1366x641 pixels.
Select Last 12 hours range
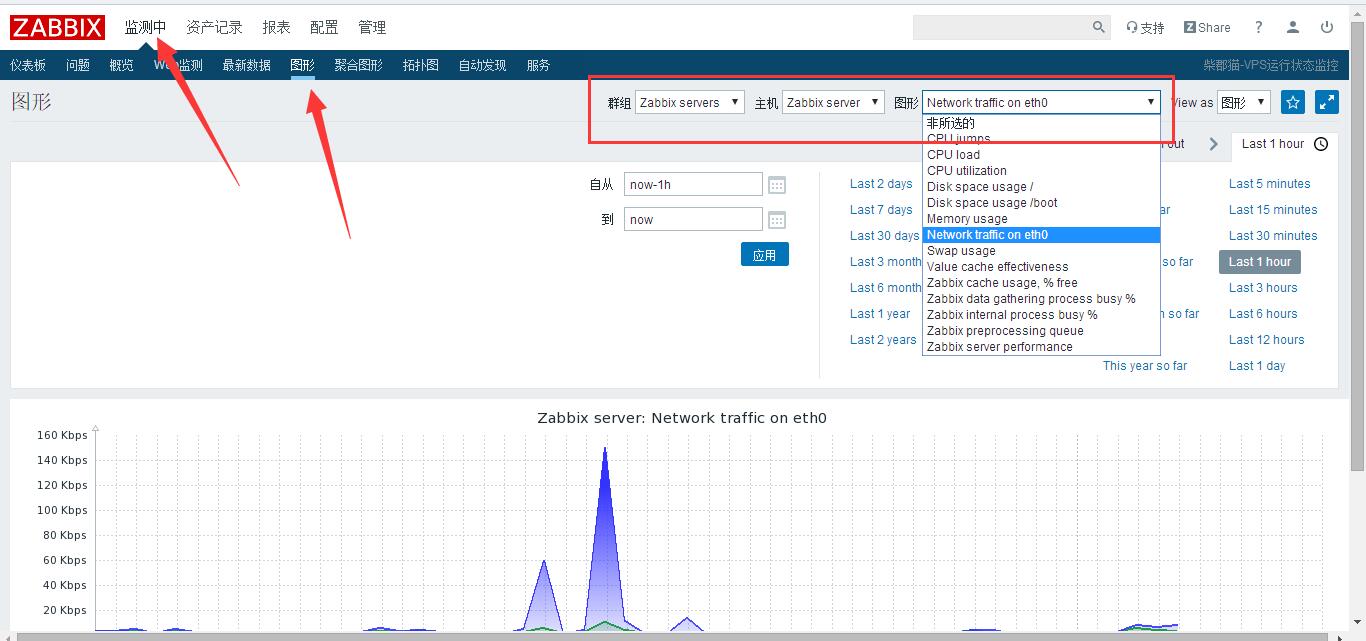[x=1267, y=340]
